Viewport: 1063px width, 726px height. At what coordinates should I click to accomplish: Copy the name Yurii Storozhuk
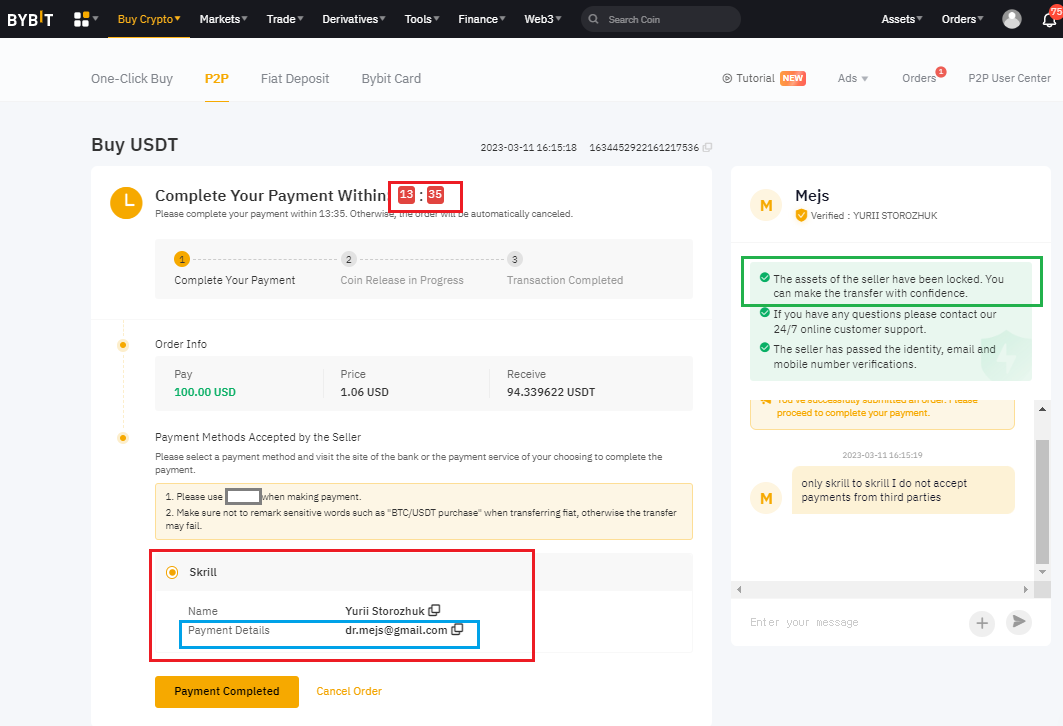[435, 611]
